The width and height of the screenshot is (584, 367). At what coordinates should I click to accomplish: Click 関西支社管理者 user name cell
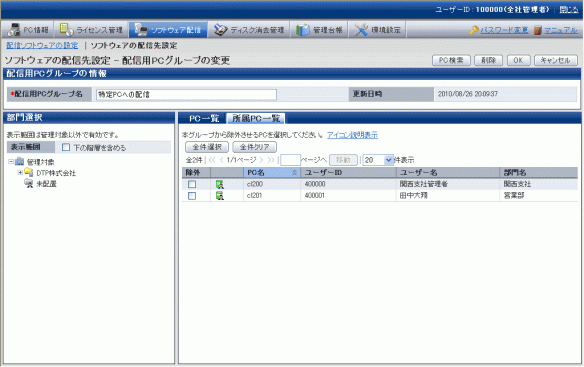(423, 184)
